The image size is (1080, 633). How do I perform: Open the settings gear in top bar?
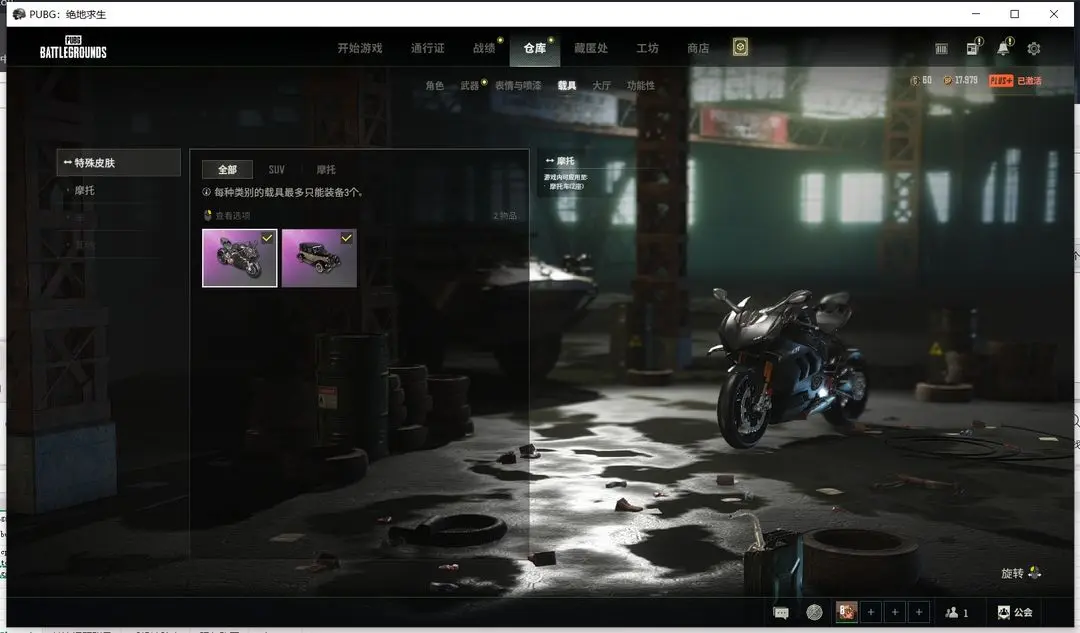pyautogui.click(x=1033, y=49)
